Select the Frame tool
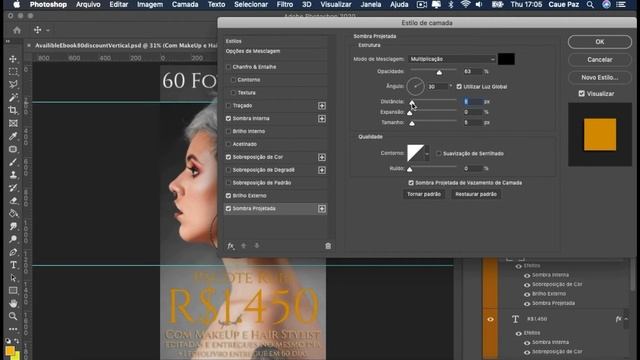This screenshot has width=640, height=360. [13, 123]
